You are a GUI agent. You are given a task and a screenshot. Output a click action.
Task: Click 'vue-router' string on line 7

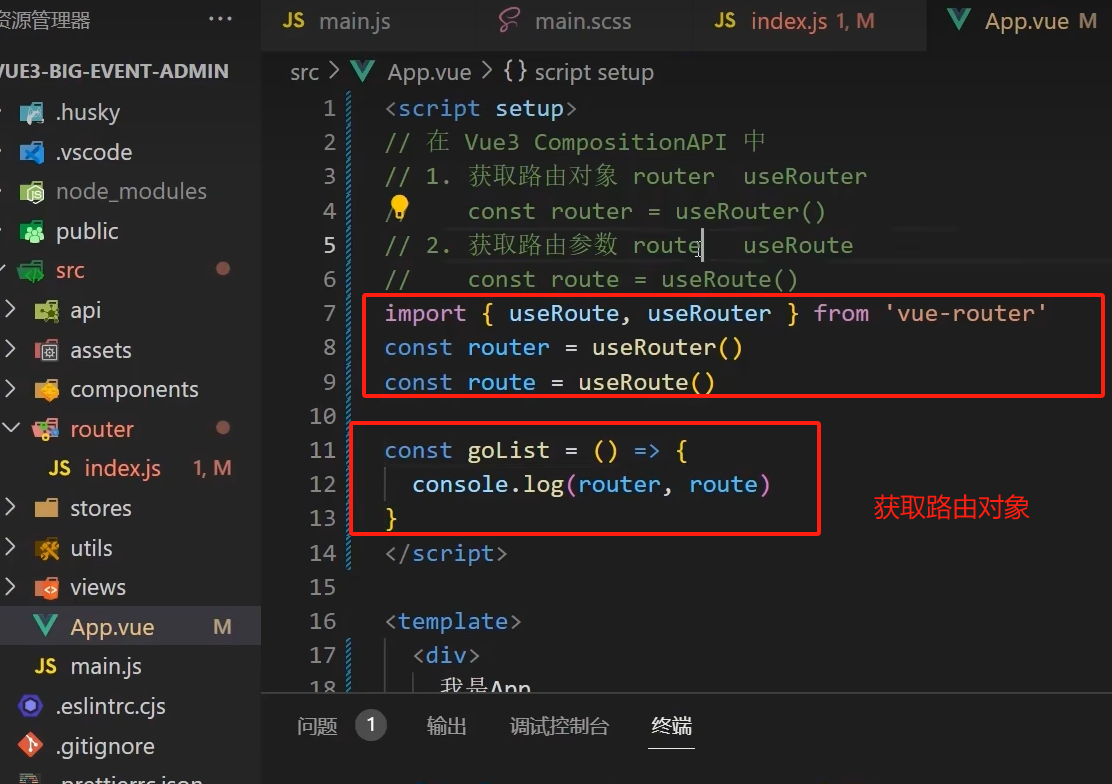(965, 313)
